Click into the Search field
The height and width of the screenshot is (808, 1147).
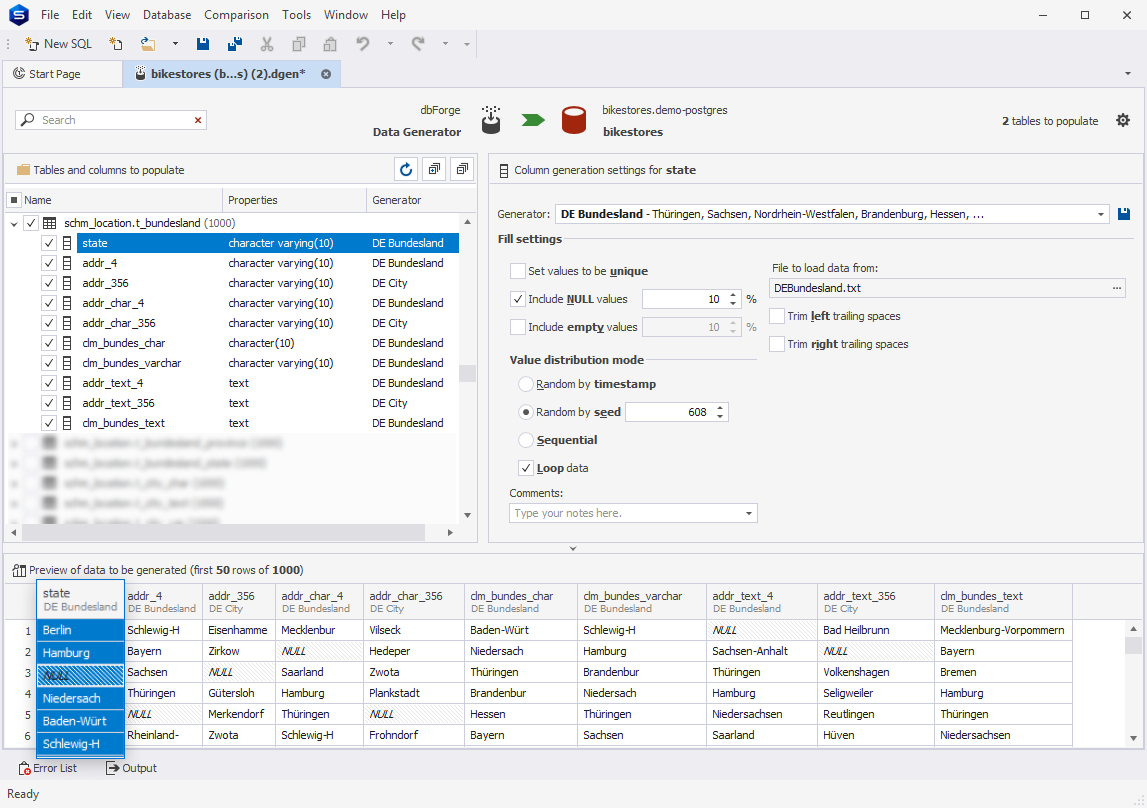click(x=113, y=120)
